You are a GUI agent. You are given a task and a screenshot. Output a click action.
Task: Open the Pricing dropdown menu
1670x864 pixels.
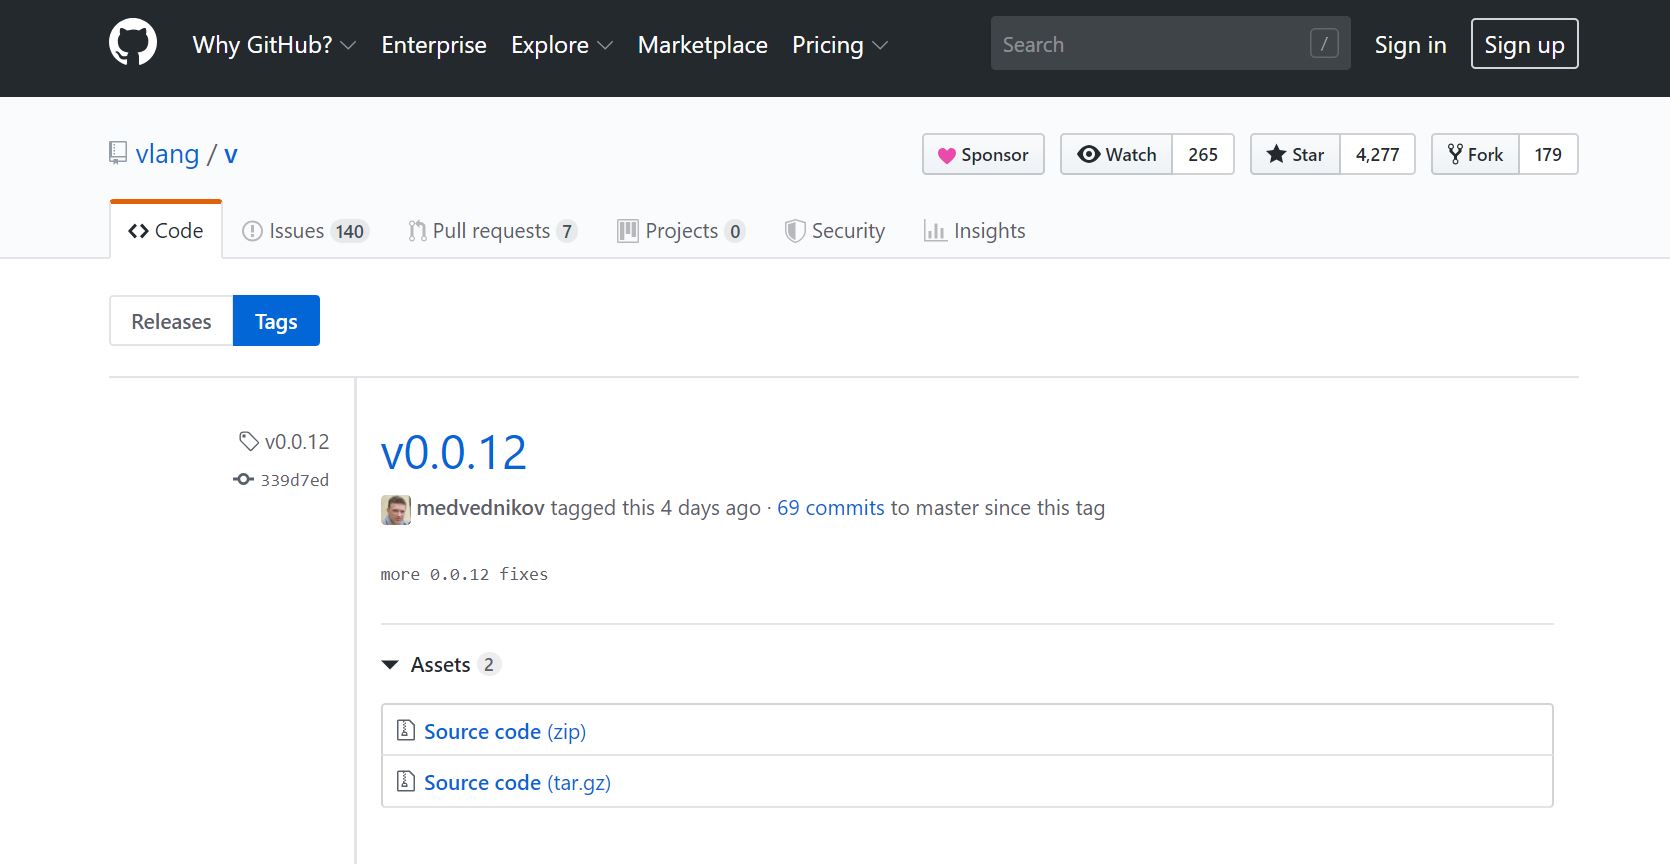[839, 45]
